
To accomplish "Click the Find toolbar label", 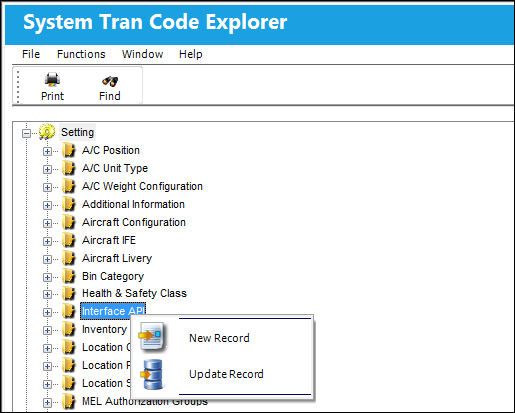I will [110, 96].
